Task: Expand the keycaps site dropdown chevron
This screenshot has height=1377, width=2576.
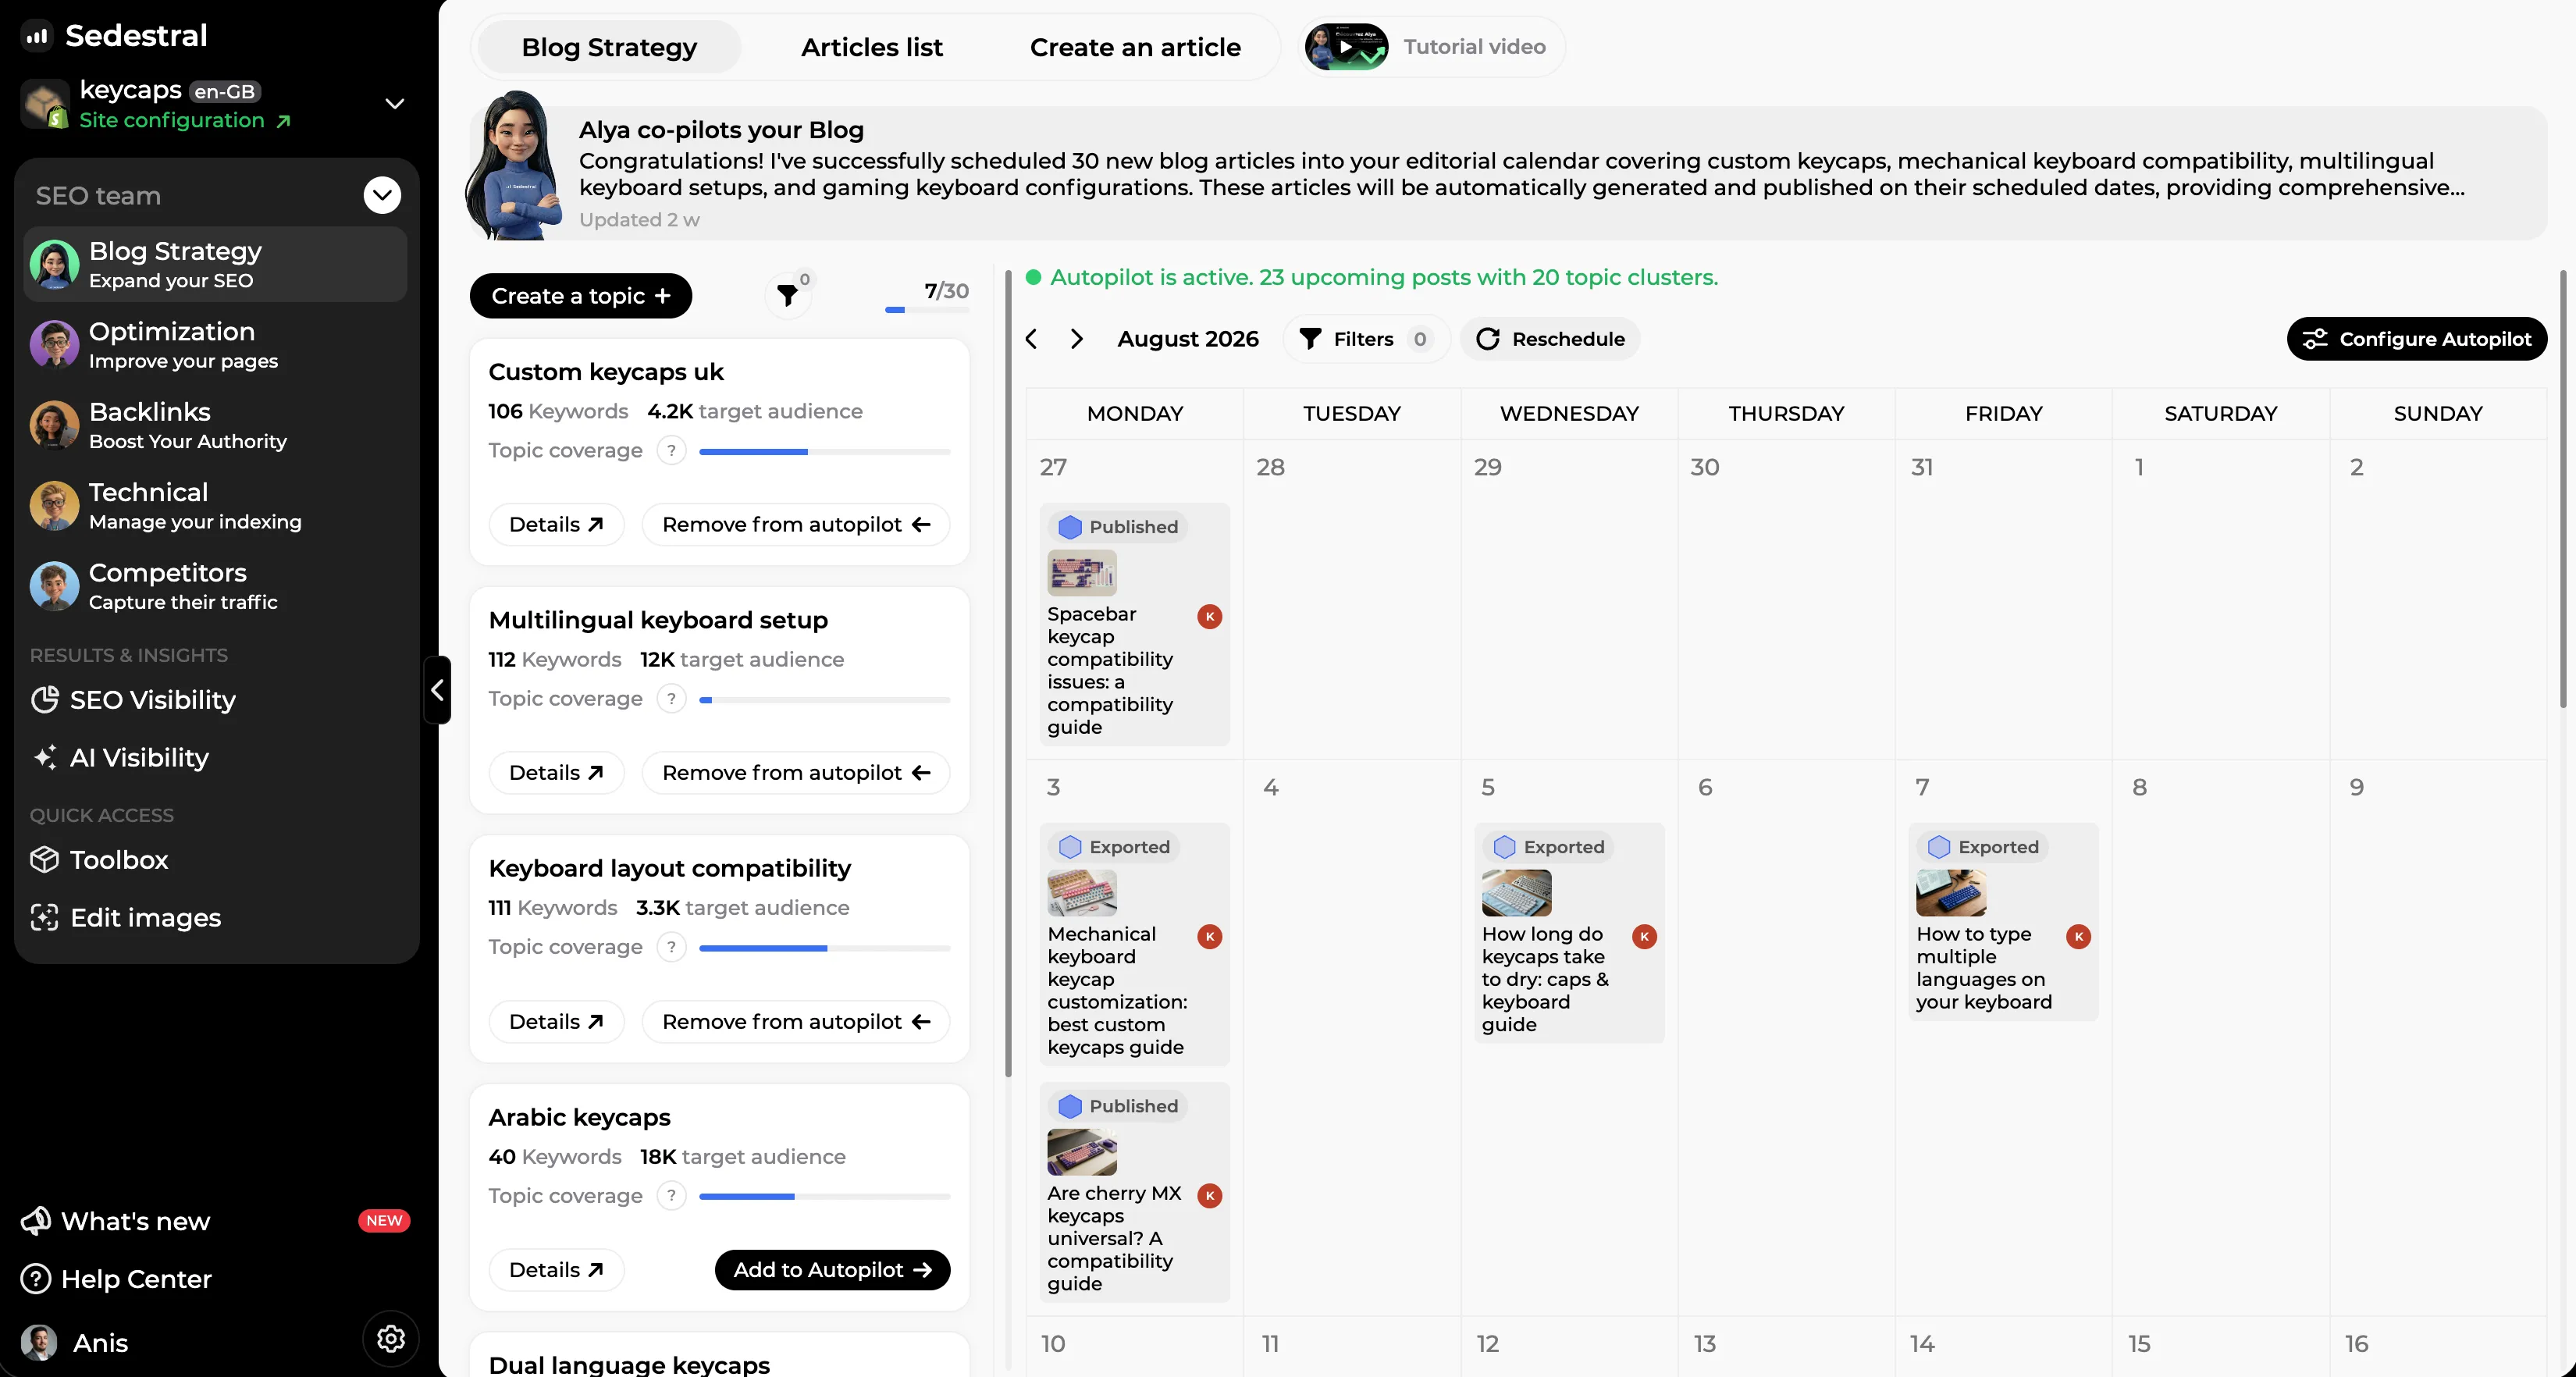Action: tap(395, 104)
